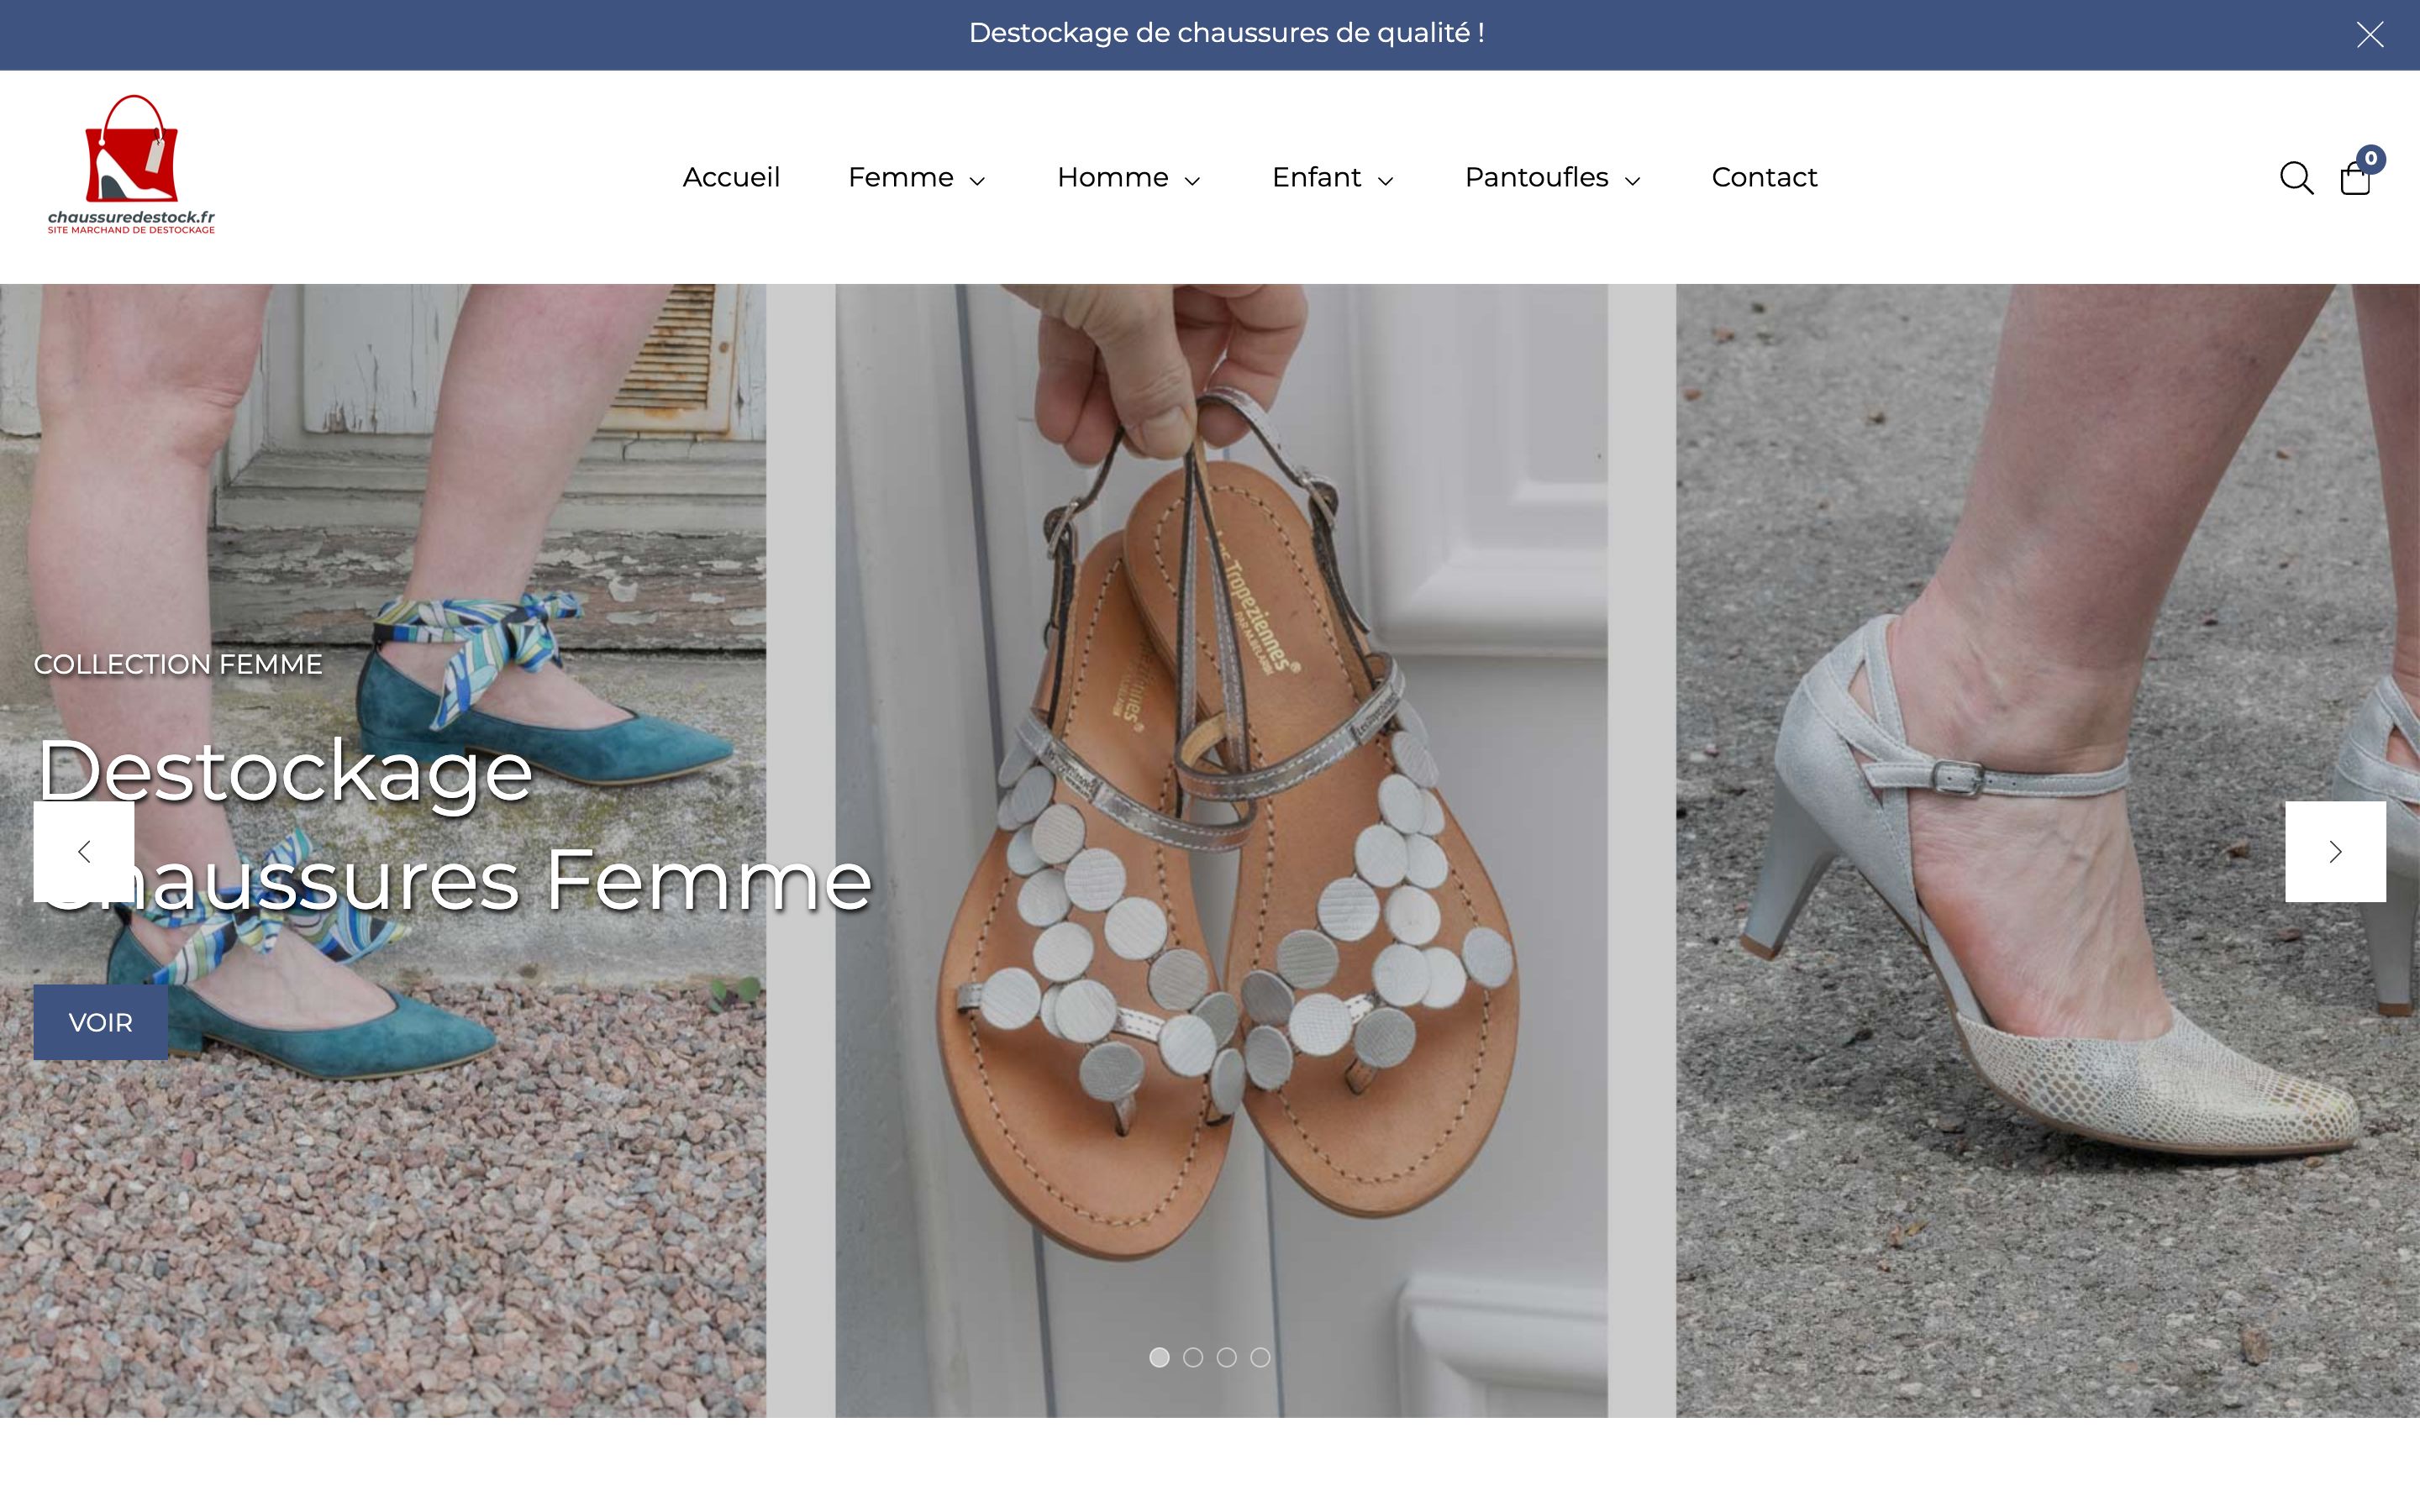This screenshot has height=1512, width=2420.
Task: Open the Accueil menu item
Action: [x=731, y=178]
